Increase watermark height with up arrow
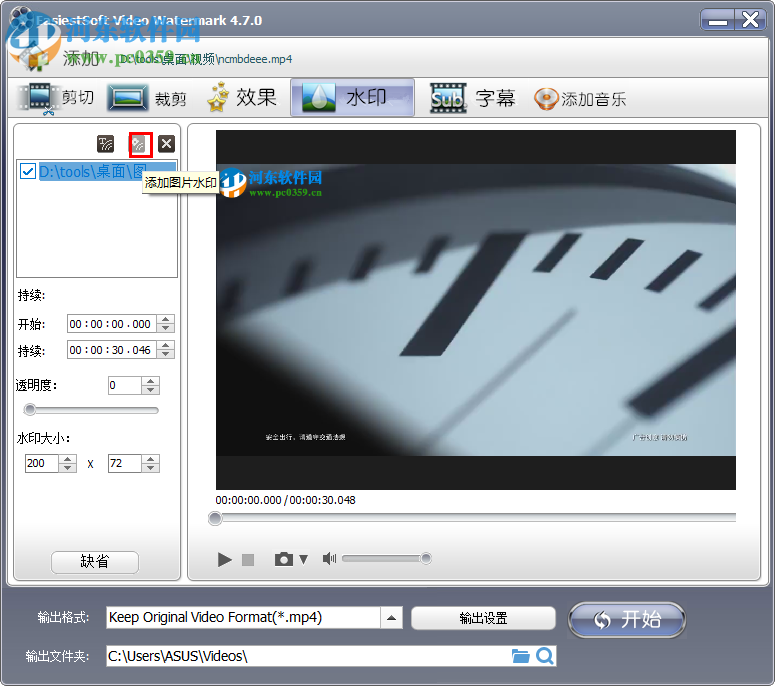Screen dimensions: 775x686 (x=150, y=459)
